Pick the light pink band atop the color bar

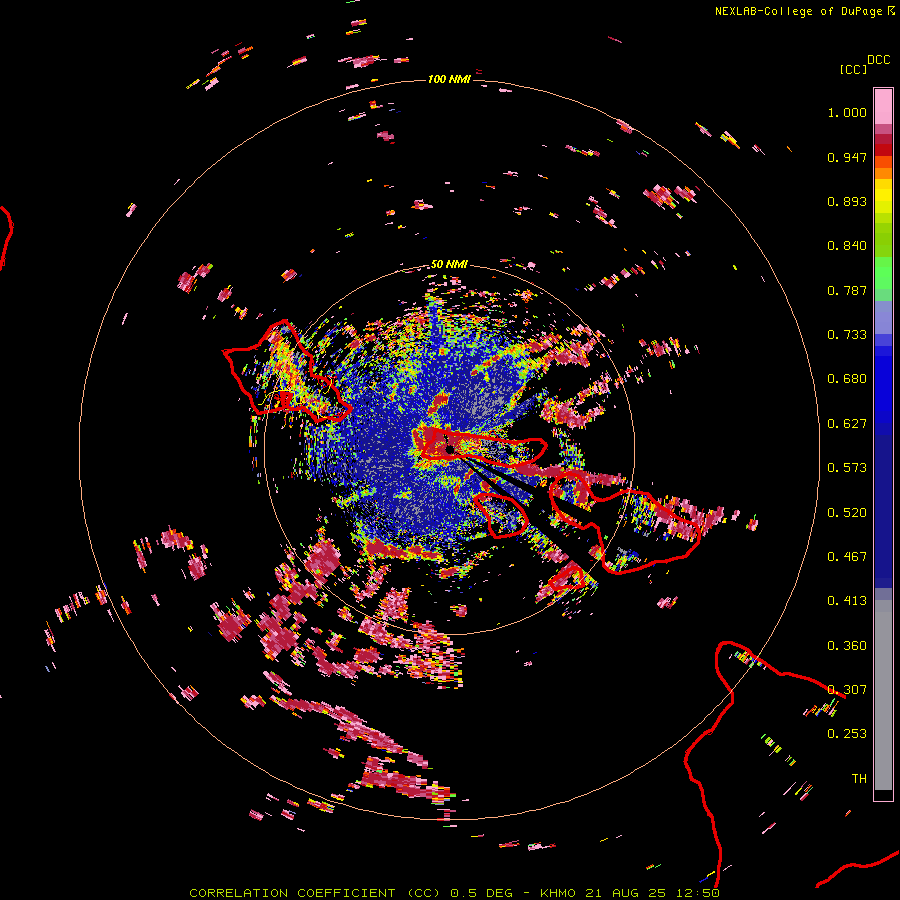(883, 107)
